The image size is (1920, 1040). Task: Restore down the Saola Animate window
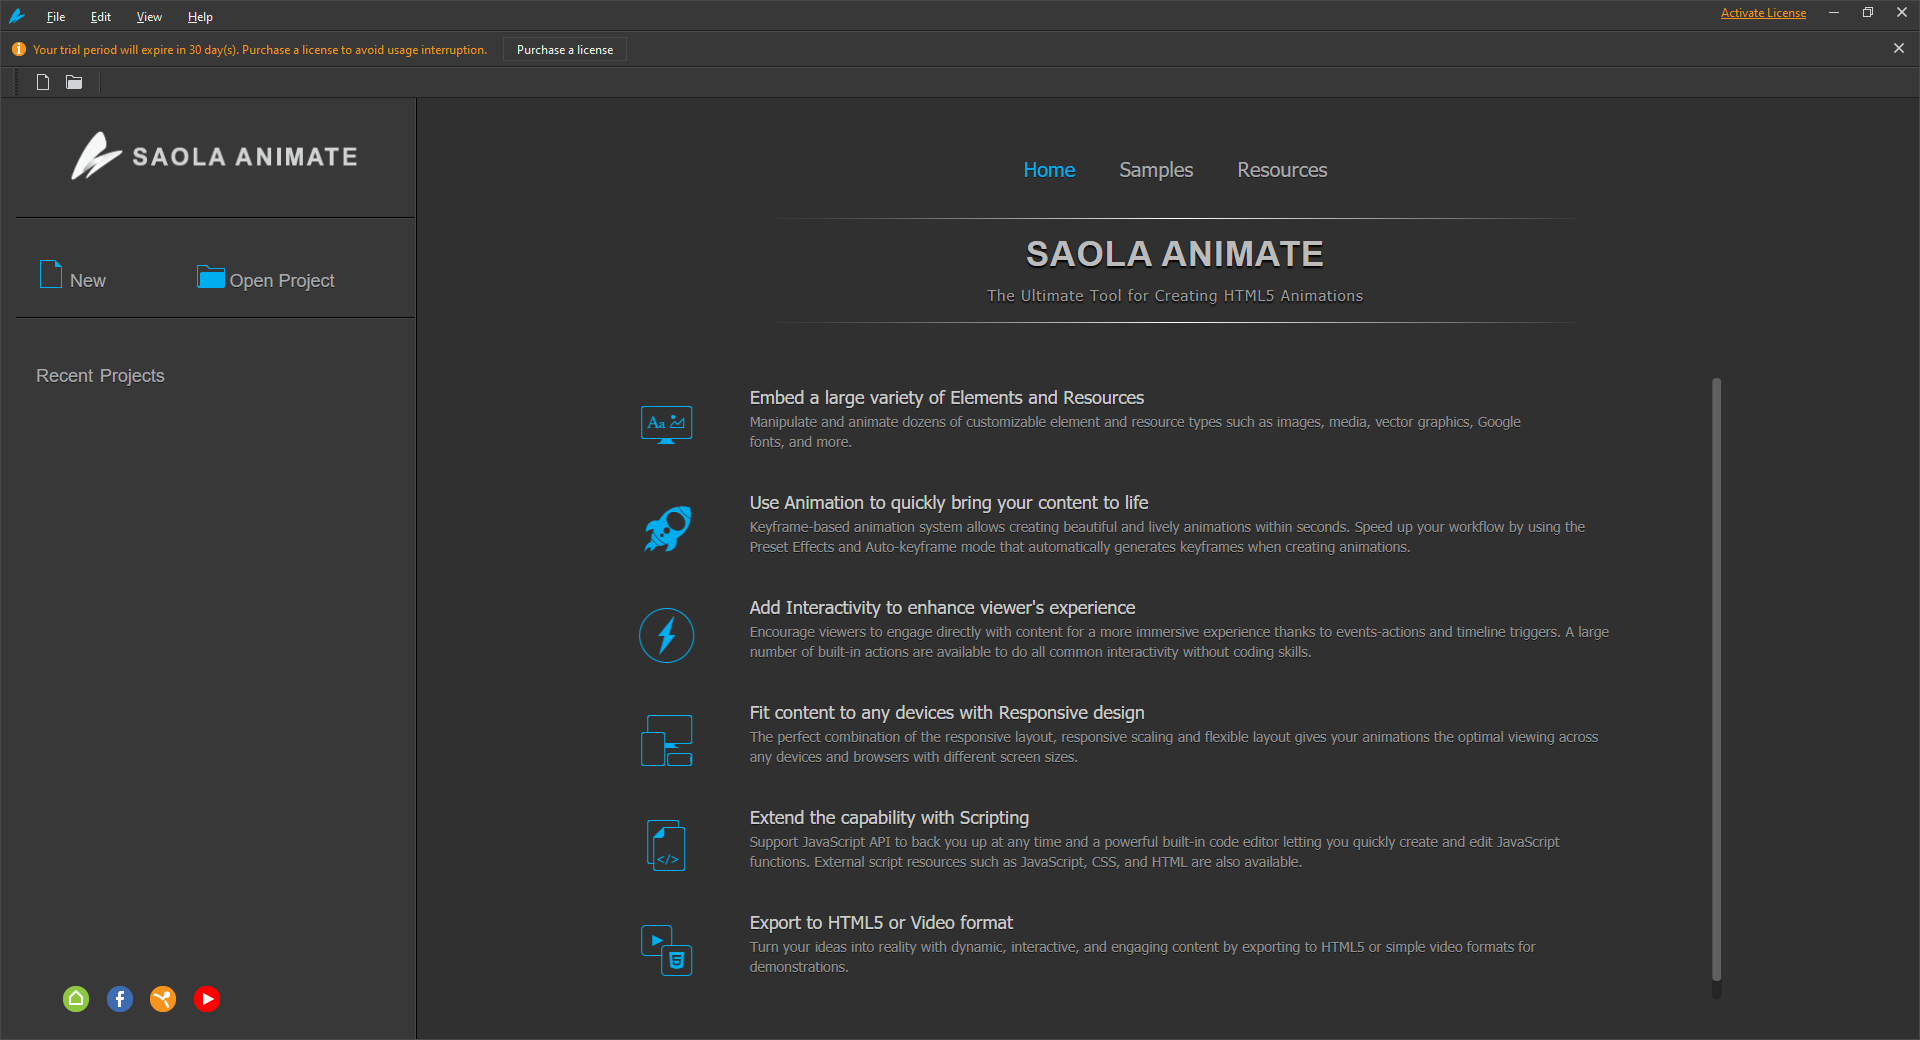click(1868, 13)
